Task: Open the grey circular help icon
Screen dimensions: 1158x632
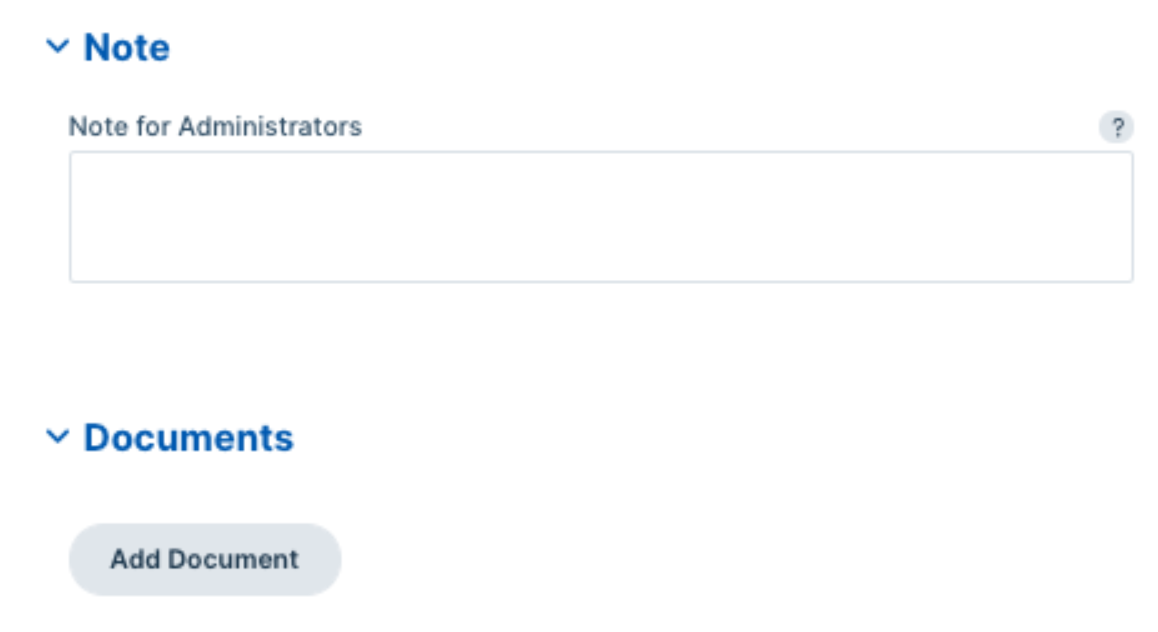Action: coord(1116,127)
